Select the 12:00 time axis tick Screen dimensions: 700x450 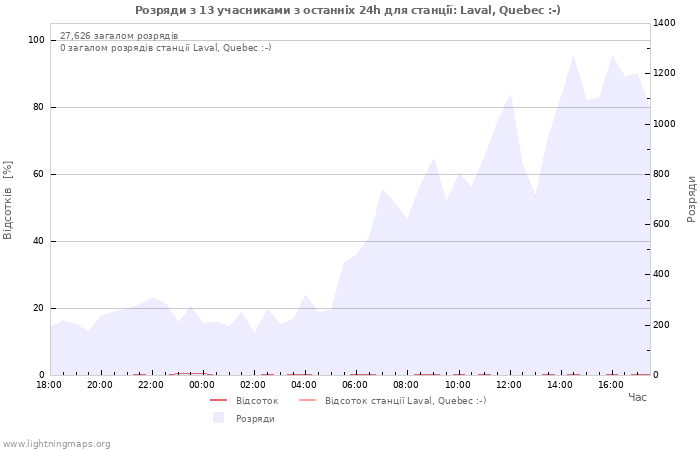point(508,384)
